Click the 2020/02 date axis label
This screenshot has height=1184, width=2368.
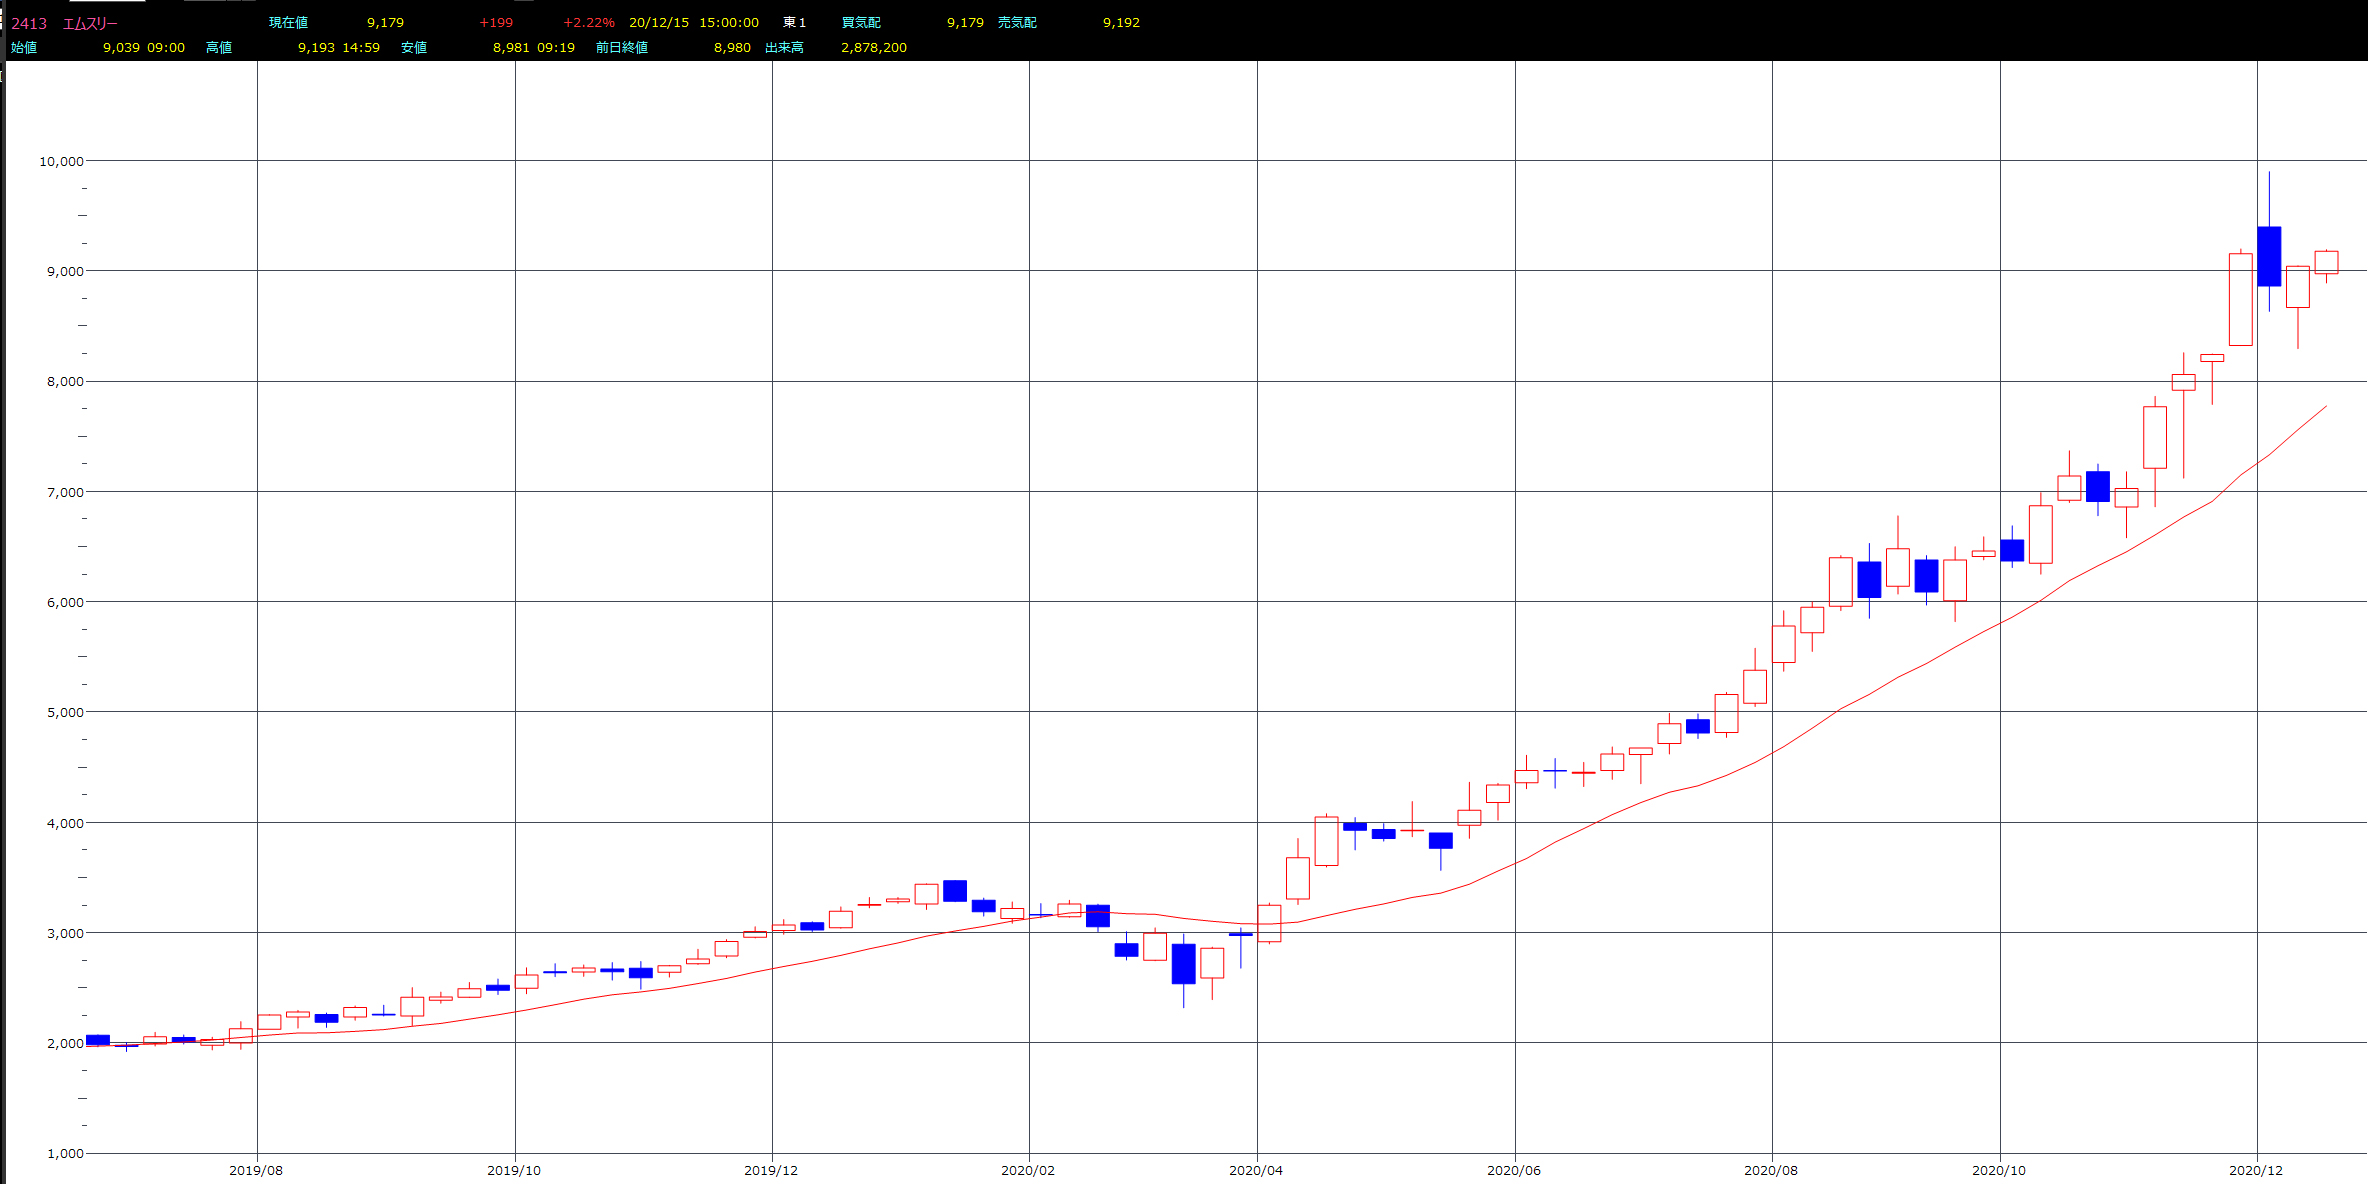pos(1028,1170)
